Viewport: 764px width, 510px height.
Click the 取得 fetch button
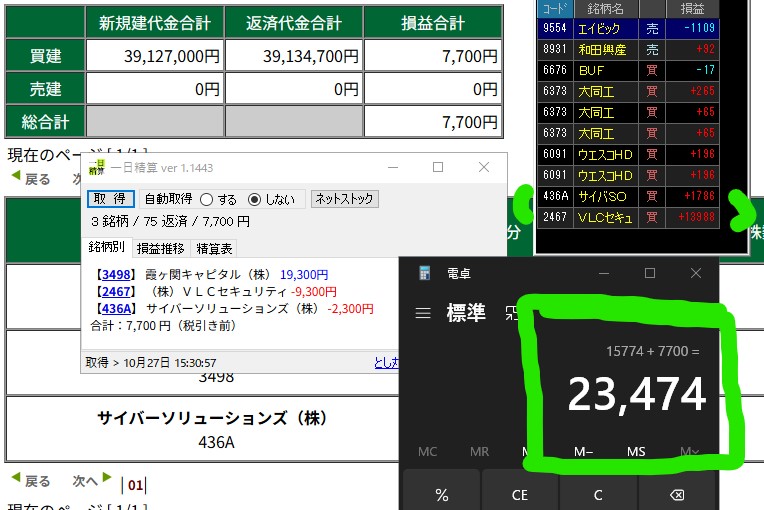pyautogui.click(x=111, y=199)
